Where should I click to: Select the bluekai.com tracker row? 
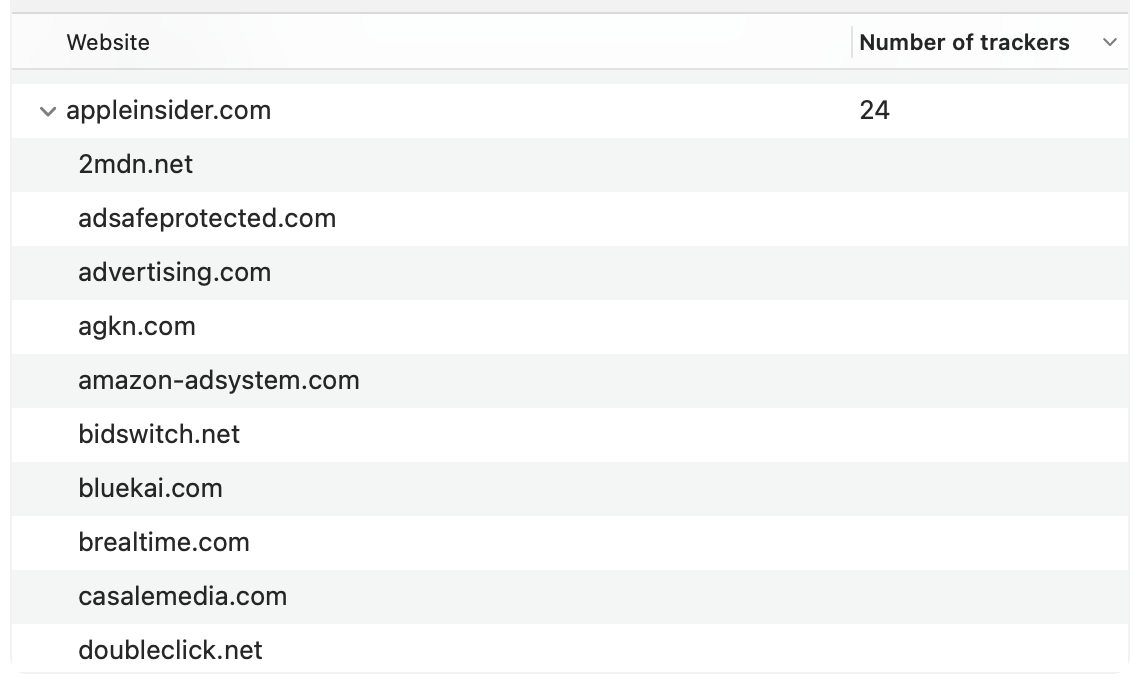point(150,489)
